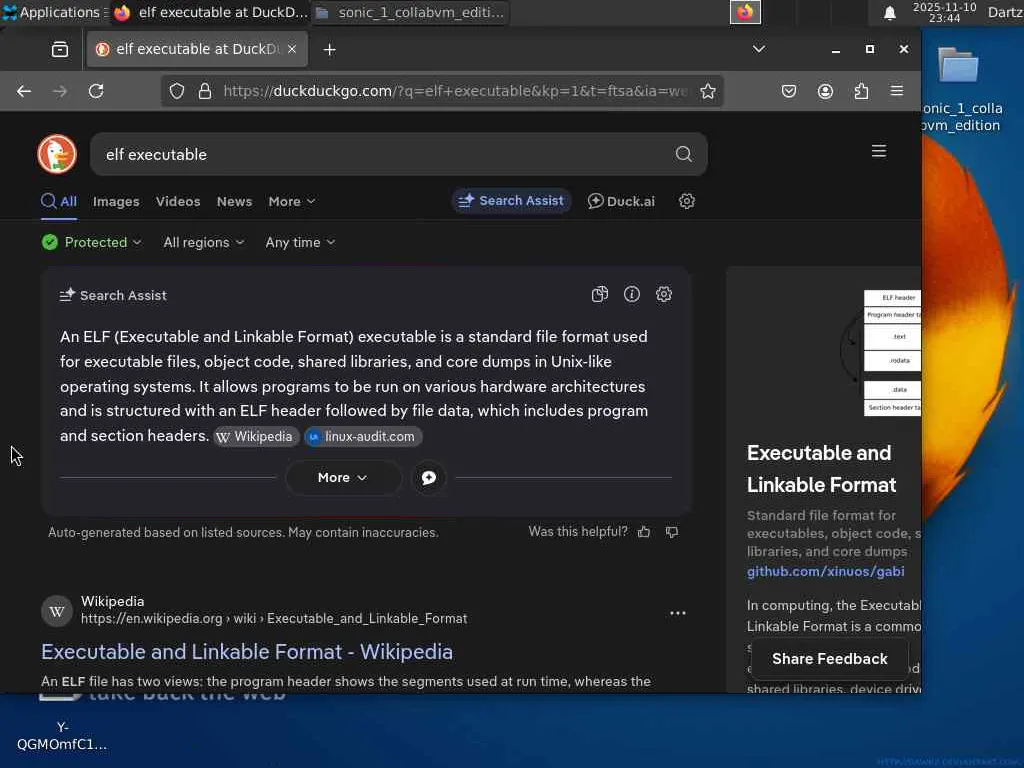1024x768 pixels.
Task: Toggle the Search Assist button
Action: tap(511, 201)
